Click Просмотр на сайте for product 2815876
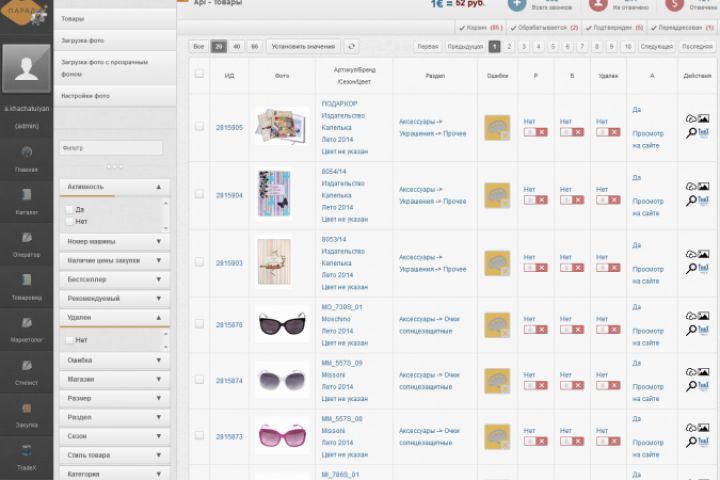The height and width of the screenshot is (480, 720). tap(647, 337)
